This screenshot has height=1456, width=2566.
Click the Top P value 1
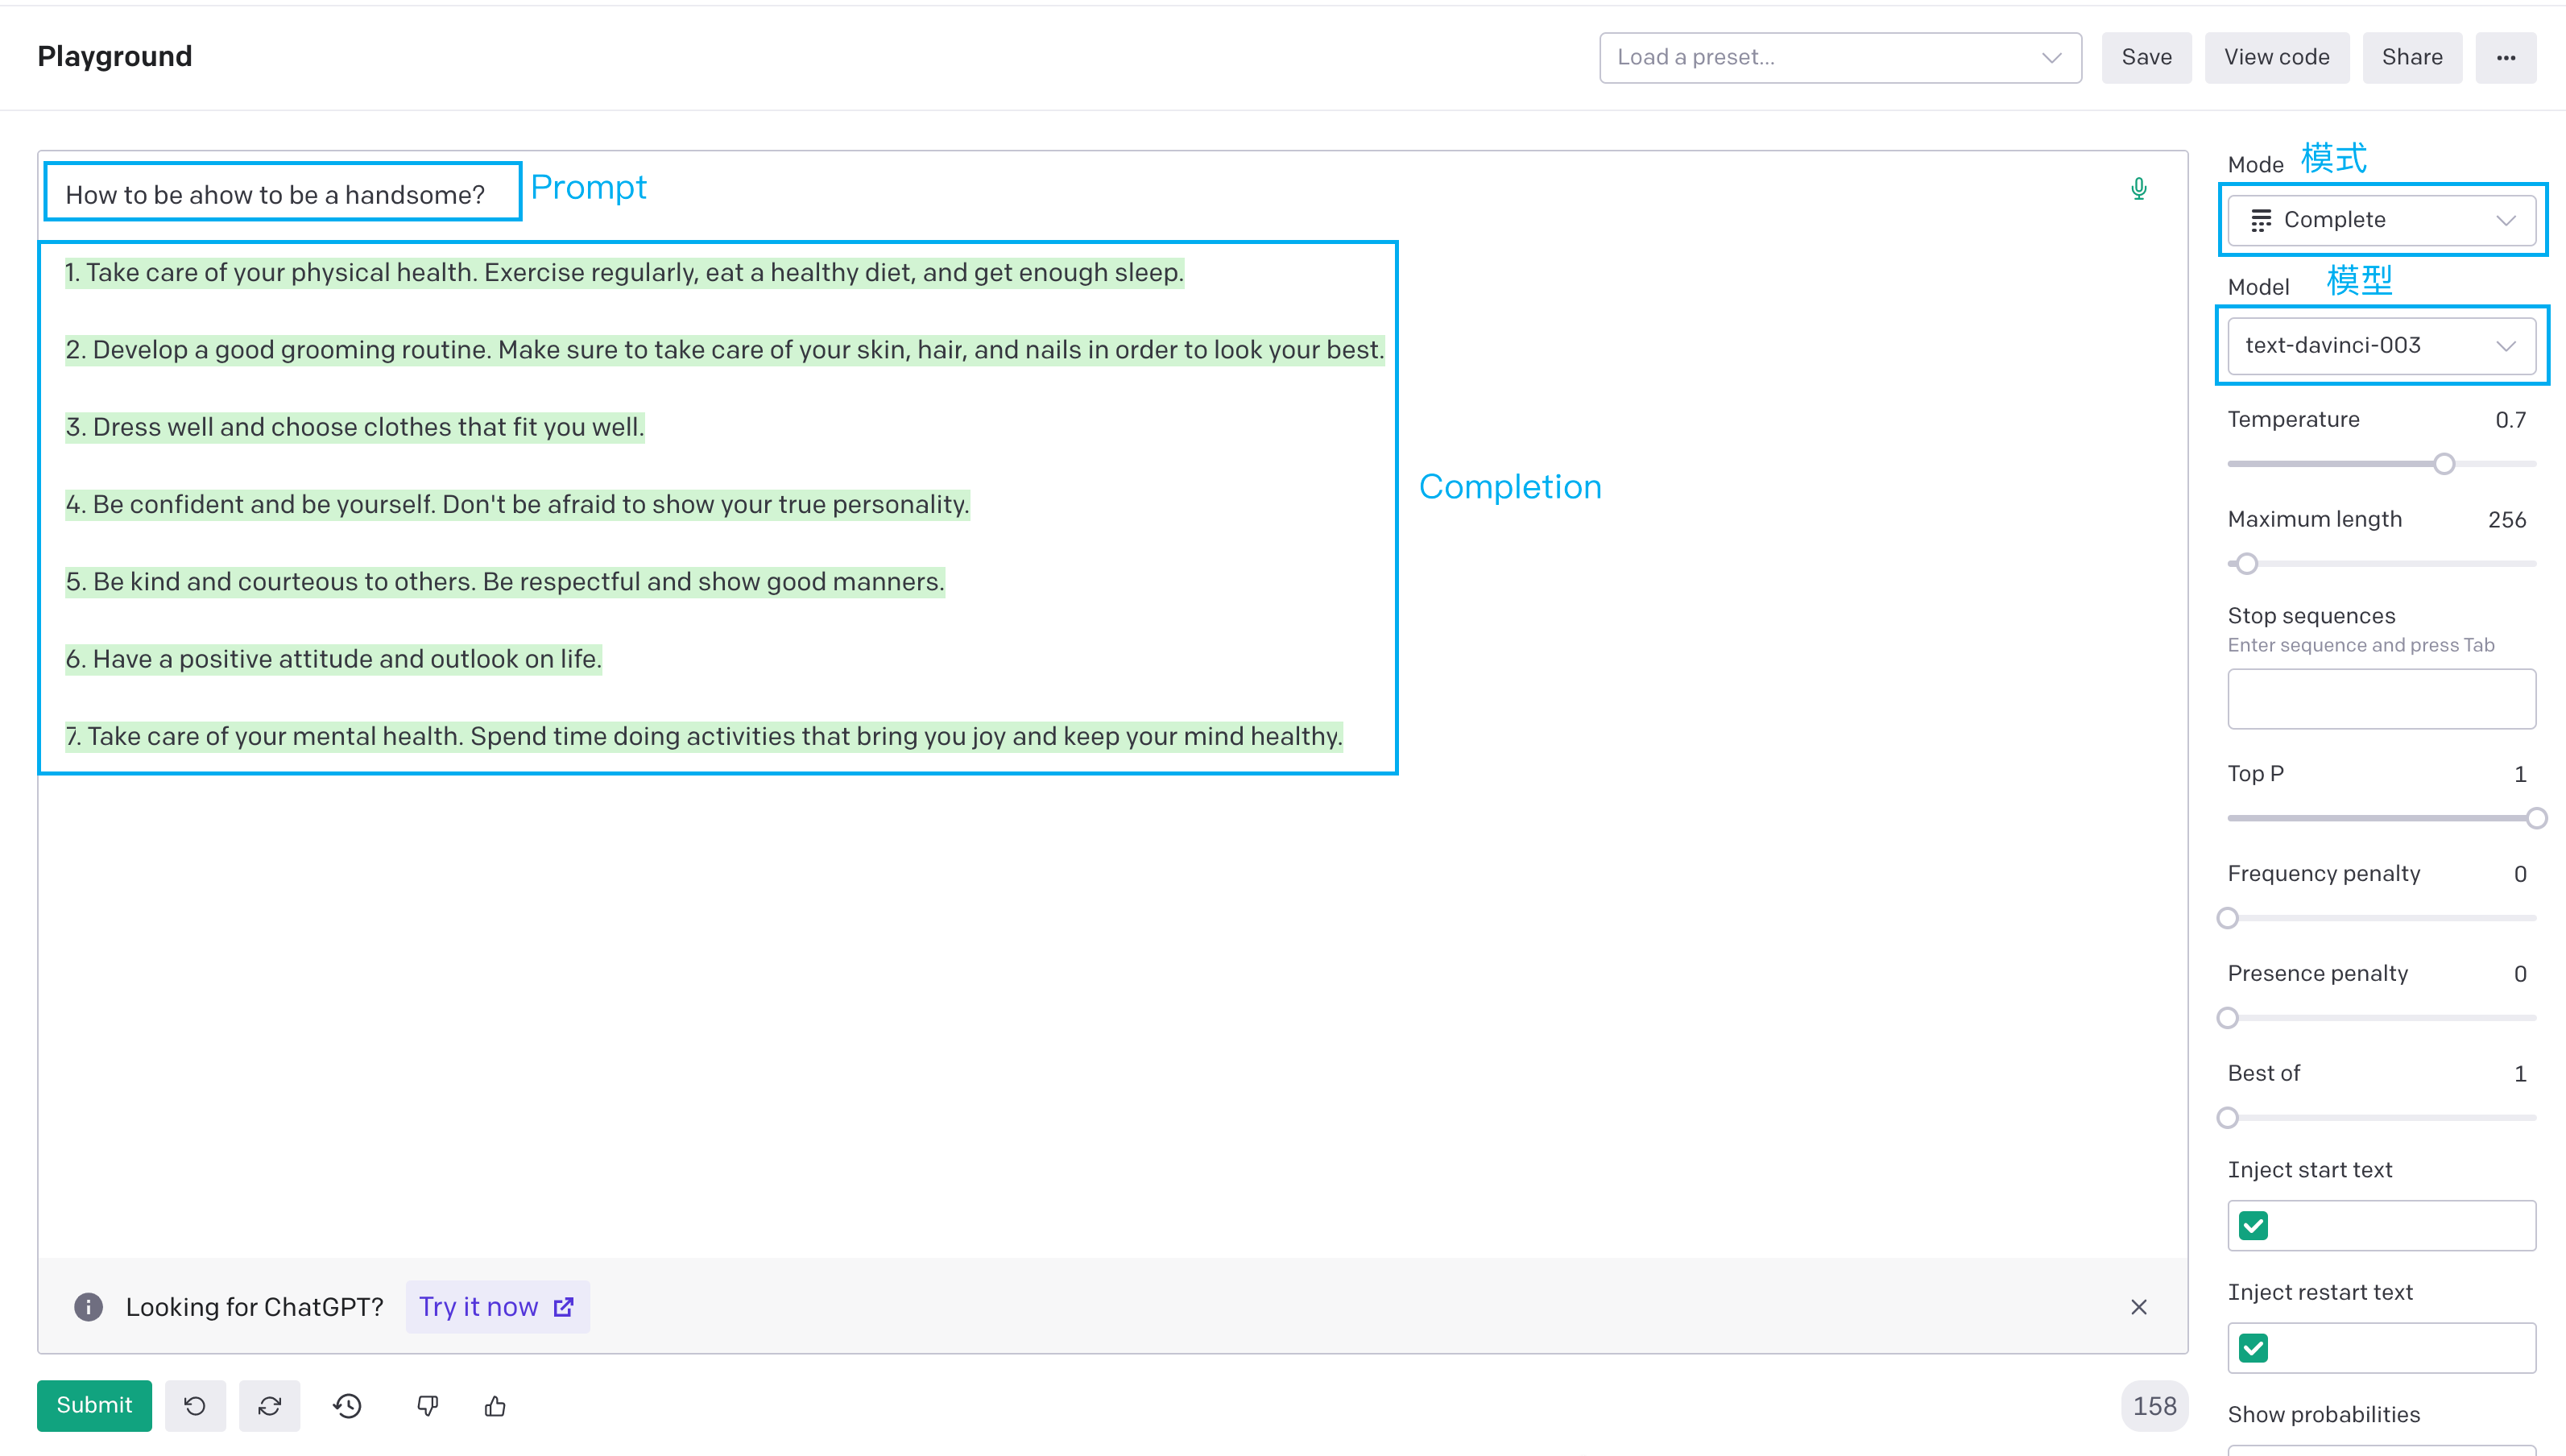(x=2519, y=774)
